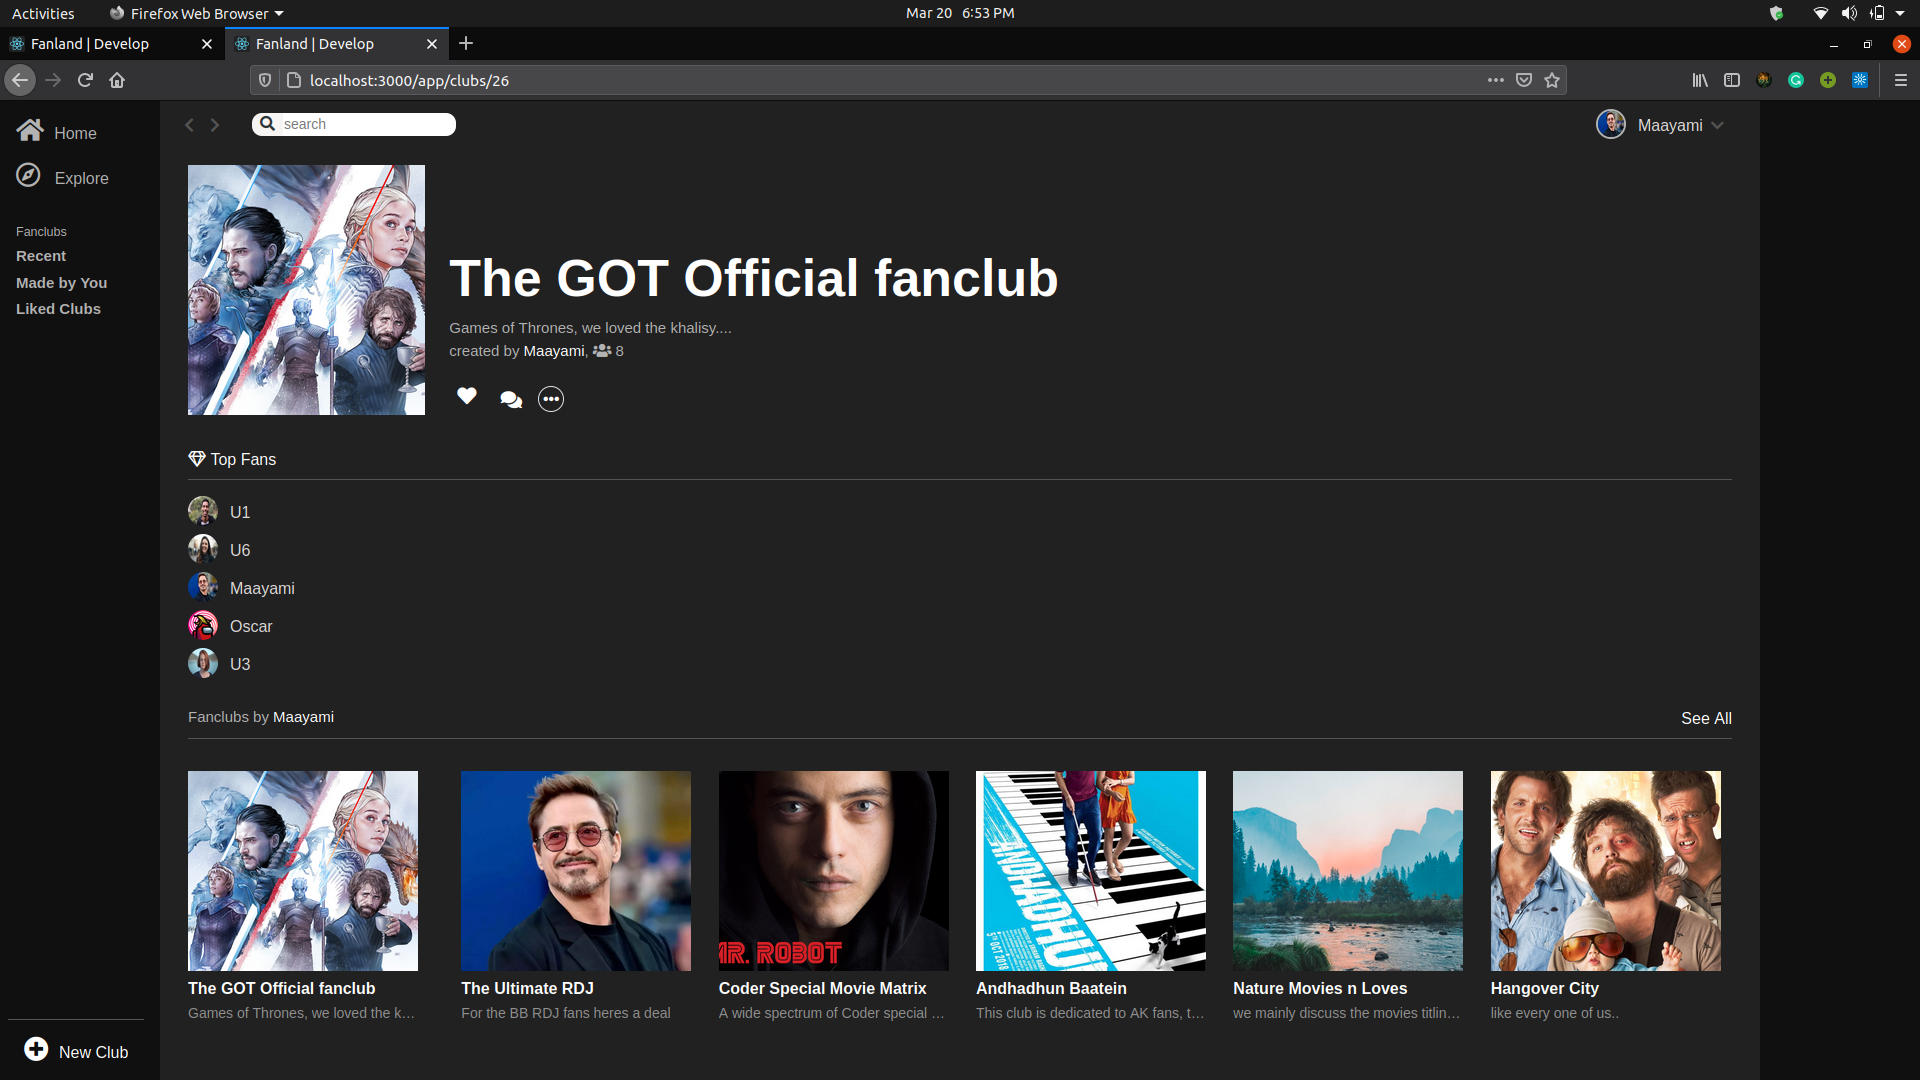Viewport: 1920px width, 1080px height.
Task: Adjust the volume control in the top bar
Action: tap(1848, 13)
